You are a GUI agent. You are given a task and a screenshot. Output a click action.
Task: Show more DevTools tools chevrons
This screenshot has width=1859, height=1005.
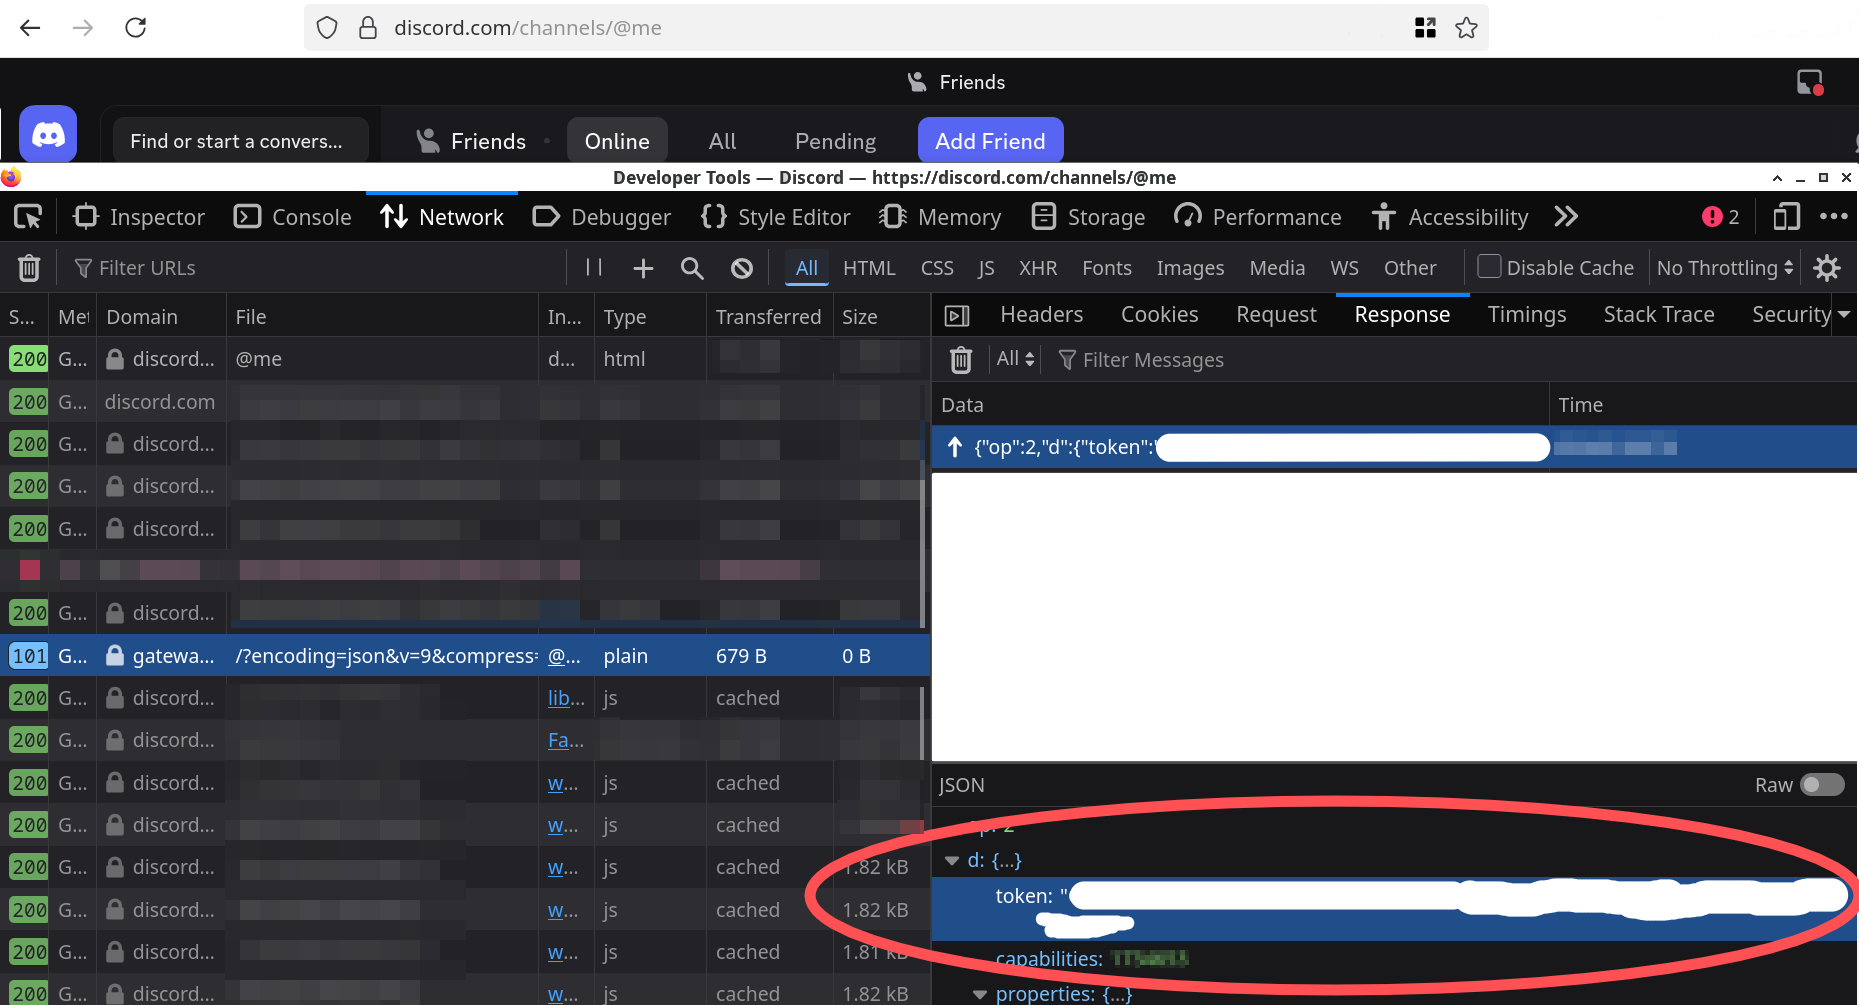point(1566,217)
